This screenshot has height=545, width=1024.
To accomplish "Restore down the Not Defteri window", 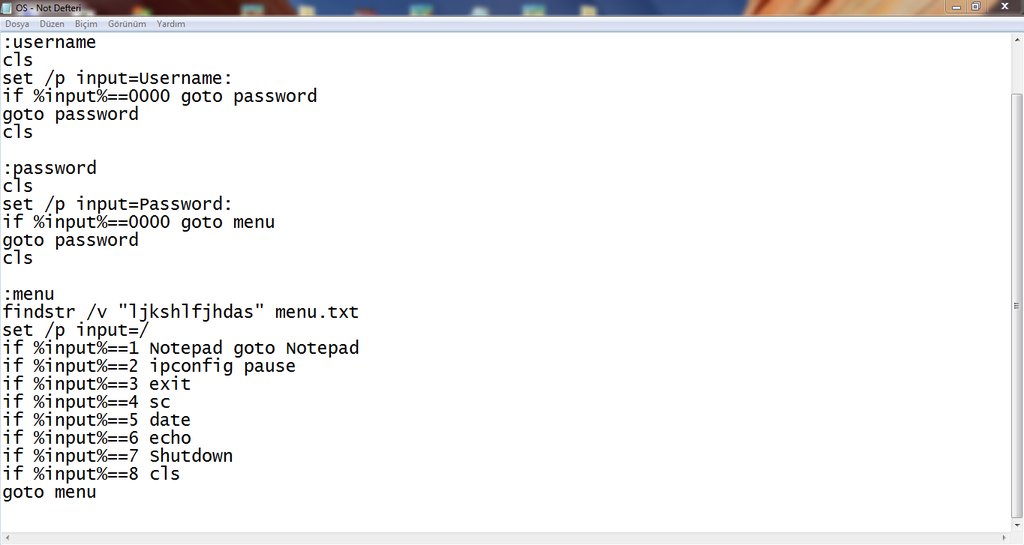I will [x=976, y=7].
